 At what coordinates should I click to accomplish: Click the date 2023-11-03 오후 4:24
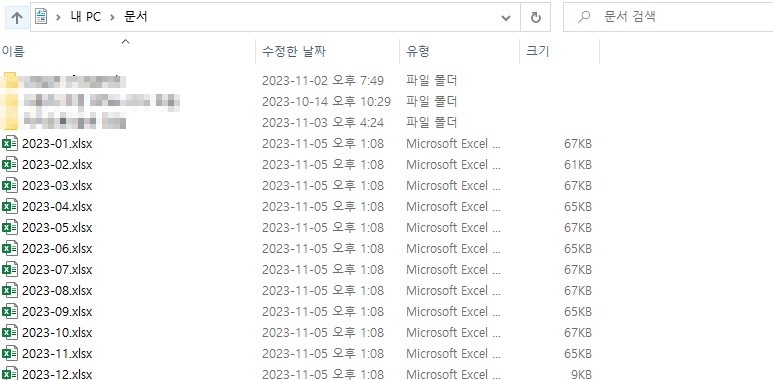(x=323, y=122)
